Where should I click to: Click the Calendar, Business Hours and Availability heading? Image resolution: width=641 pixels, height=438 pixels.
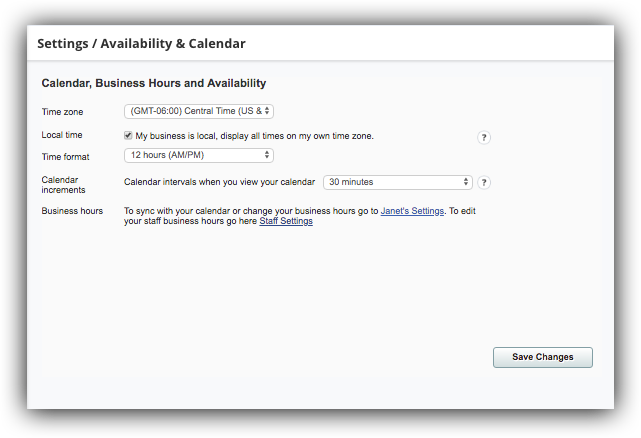(x=154, y=83)
